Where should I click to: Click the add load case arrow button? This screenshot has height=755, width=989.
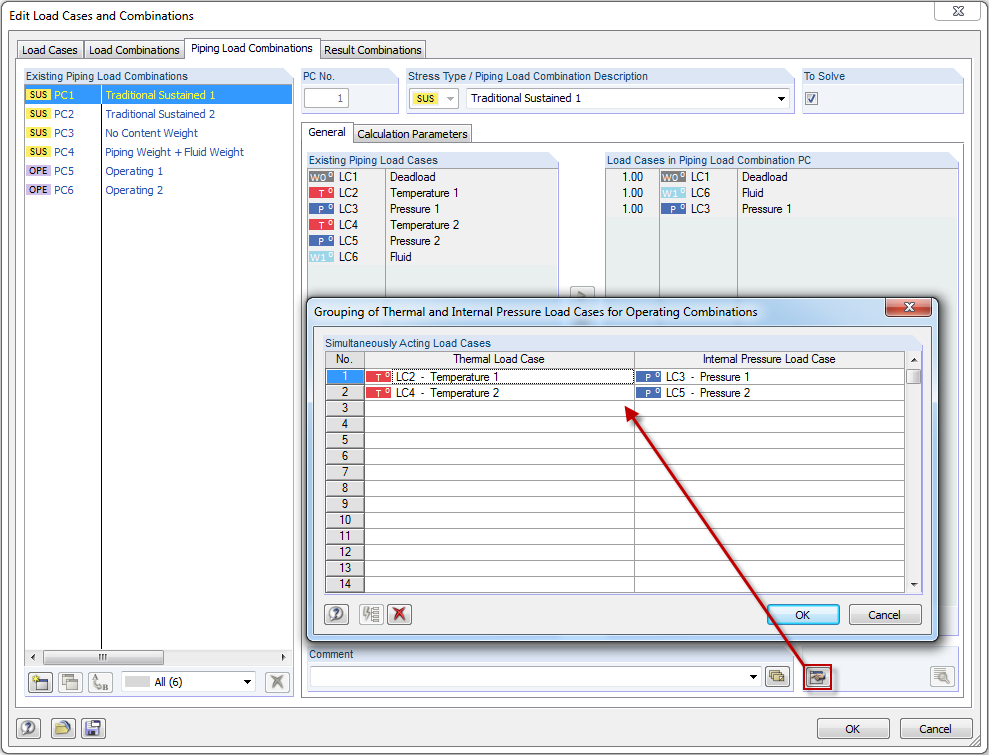coord(582,292)
